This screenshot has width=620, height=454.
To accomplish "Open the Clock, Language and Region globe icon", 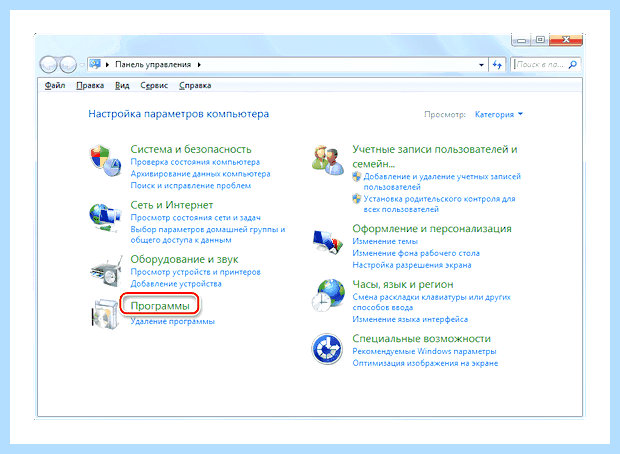I will click(328, 296).
